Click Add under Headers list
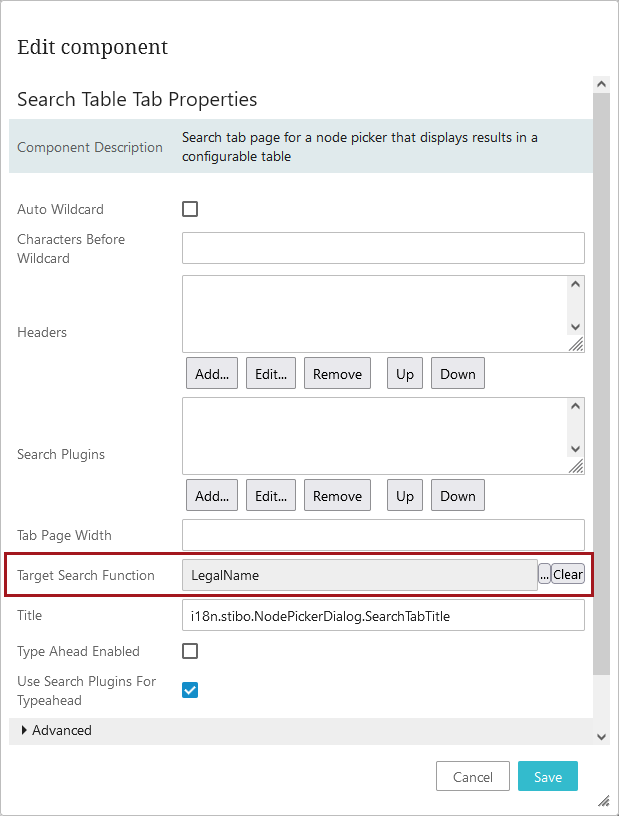The height and width of the screenshot is (816, 619). (212, 374)
